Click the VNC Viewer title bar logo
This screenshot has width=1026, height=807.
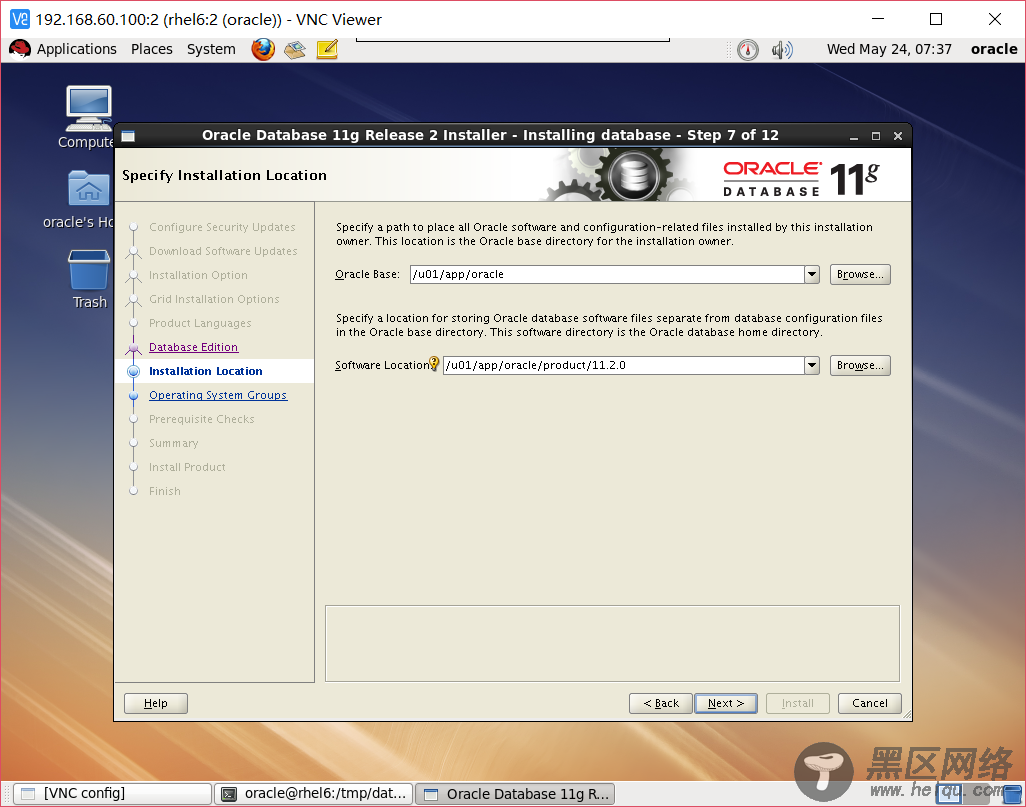[20, 20]
